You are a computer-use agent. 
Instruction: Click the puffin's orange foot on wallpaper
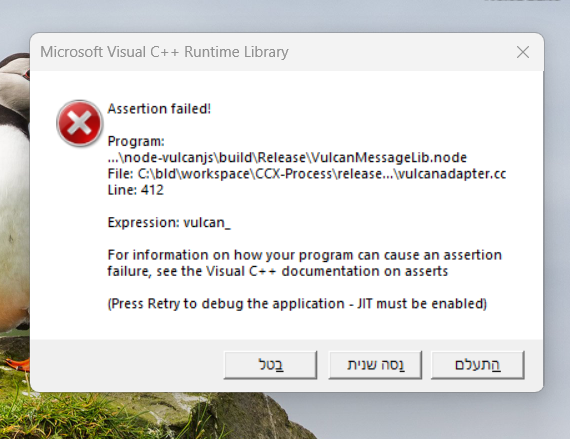[19, 364]
